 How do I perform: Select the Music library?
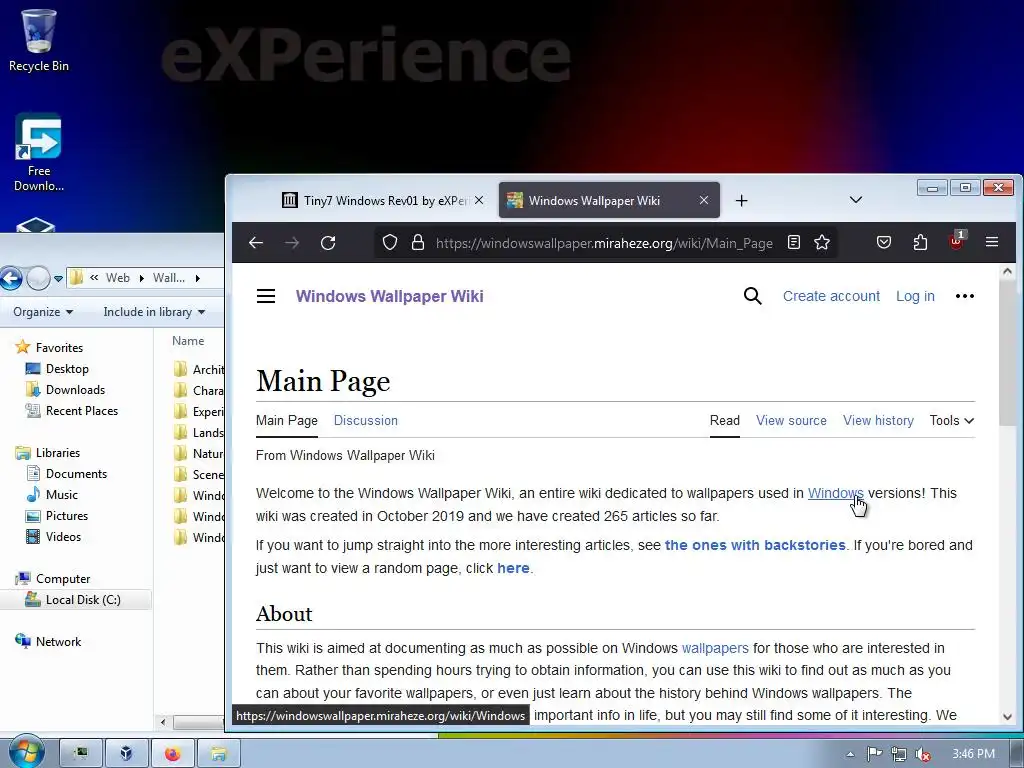click(61, 495)
